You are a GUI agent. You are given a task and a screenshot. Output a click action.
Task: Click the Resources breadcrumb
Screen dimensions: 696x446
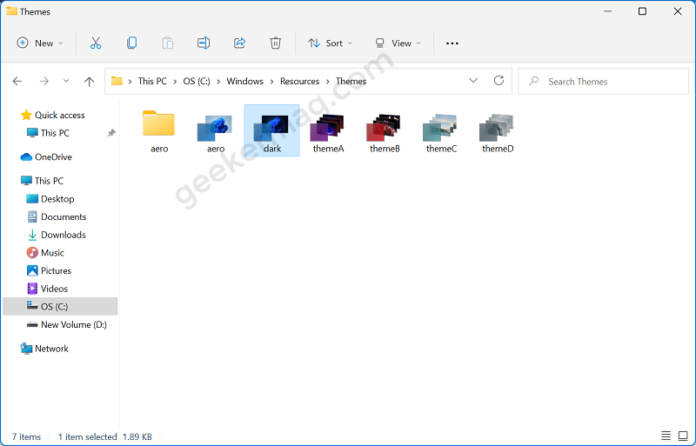[x=300, y=81]
